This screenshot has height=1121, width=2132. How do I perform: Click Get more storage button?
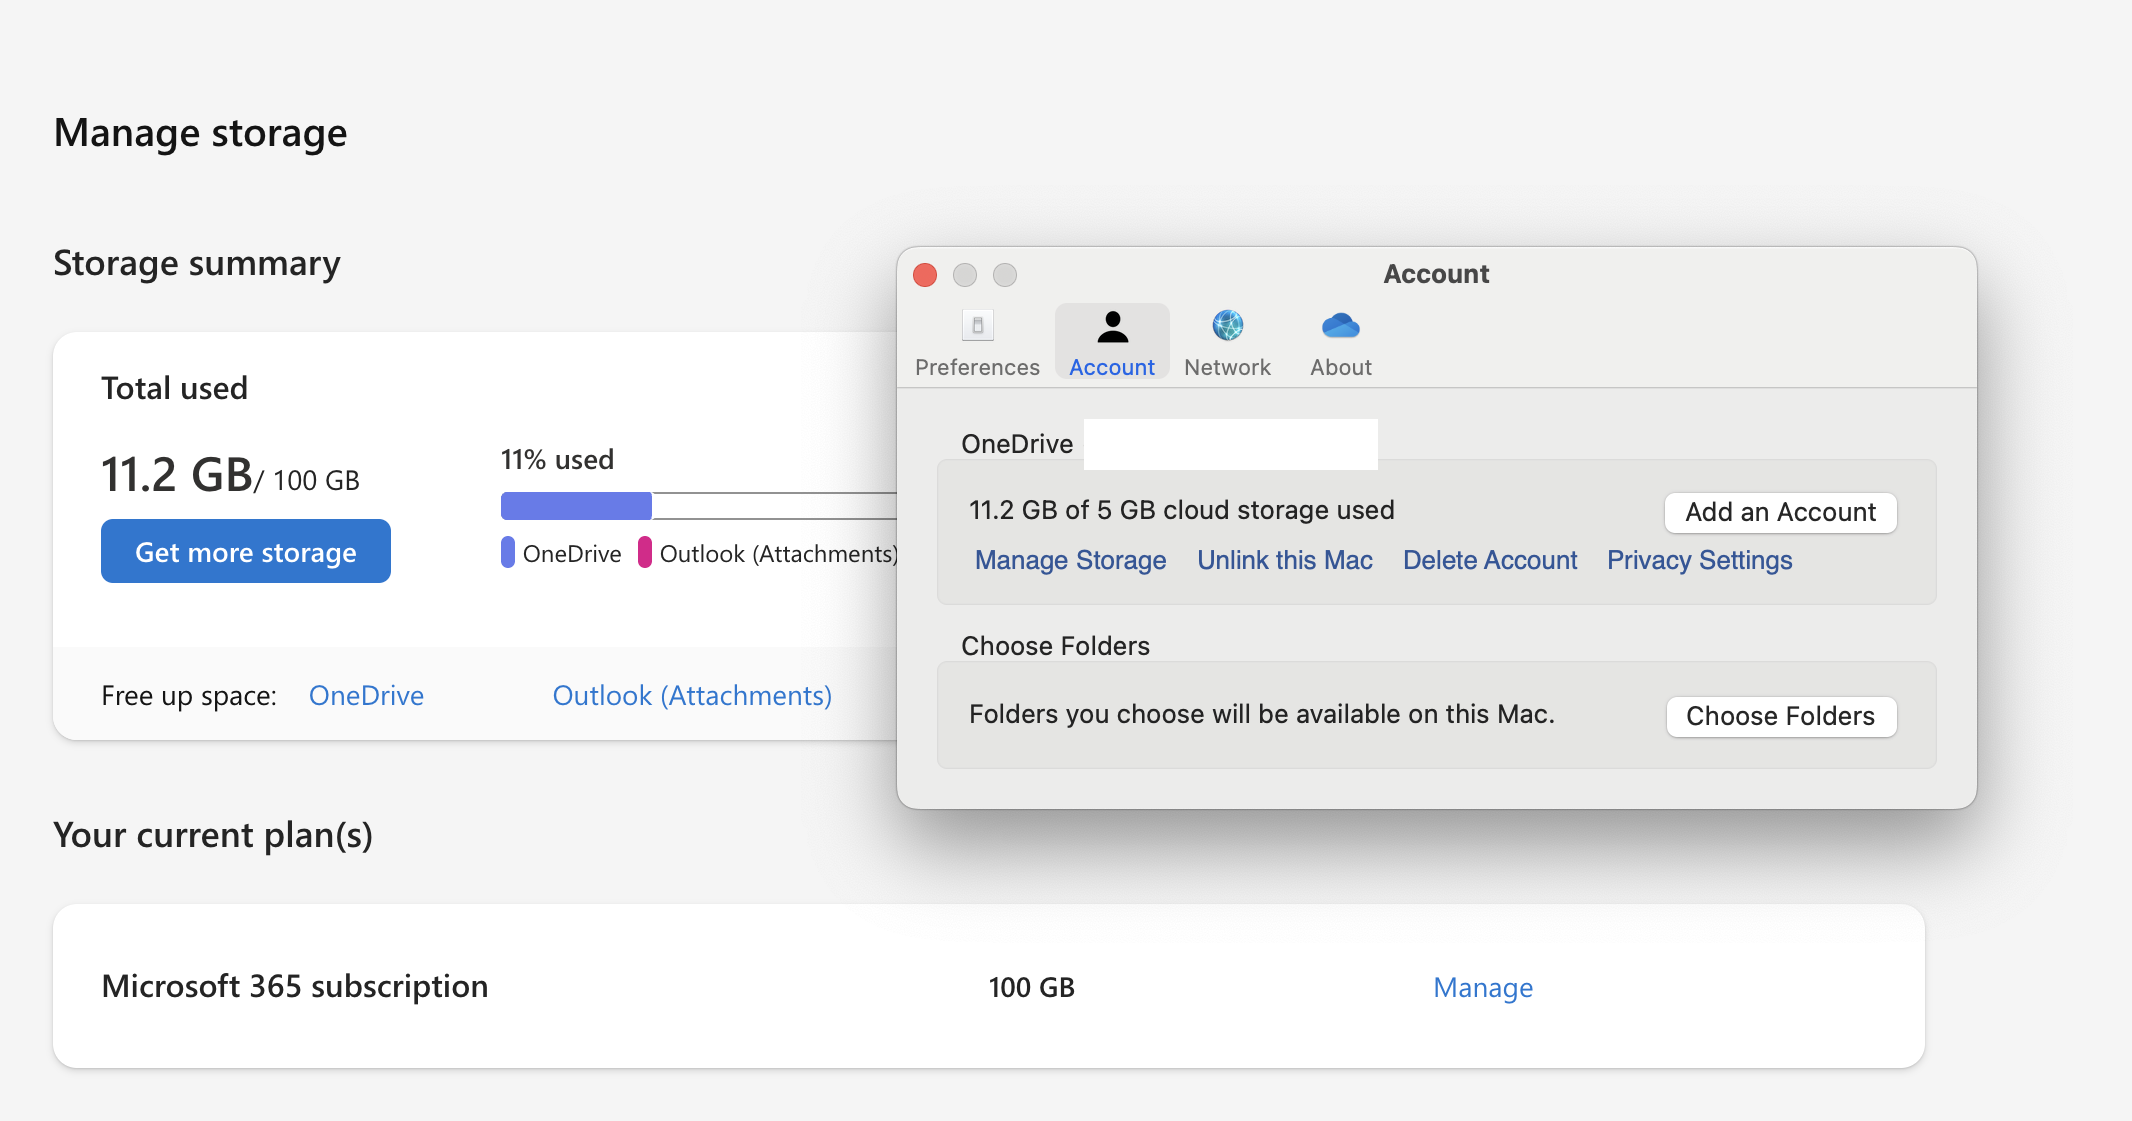click(x=246, y=551)
